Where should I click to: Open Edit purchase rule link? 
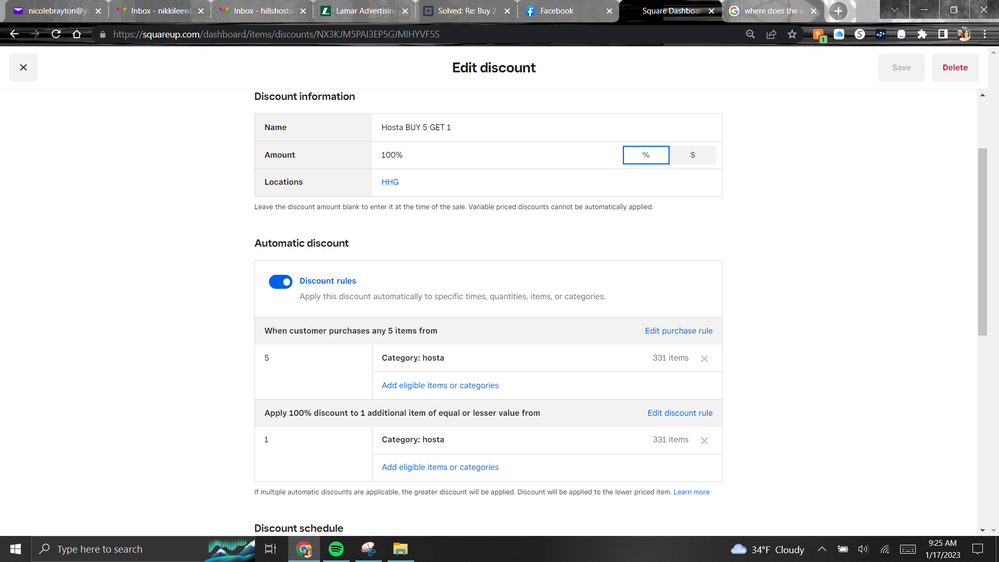678,331
